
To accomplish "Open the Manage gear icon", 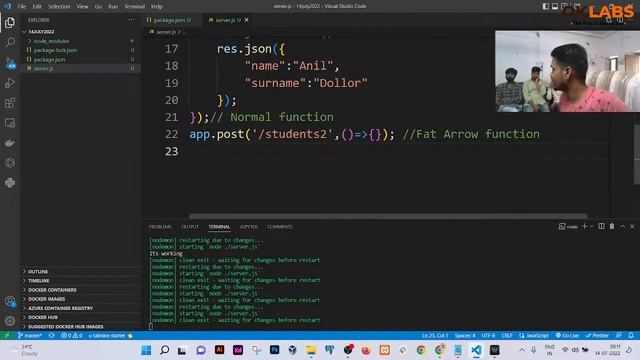I will pyautogui.click(x=10, y=321).
